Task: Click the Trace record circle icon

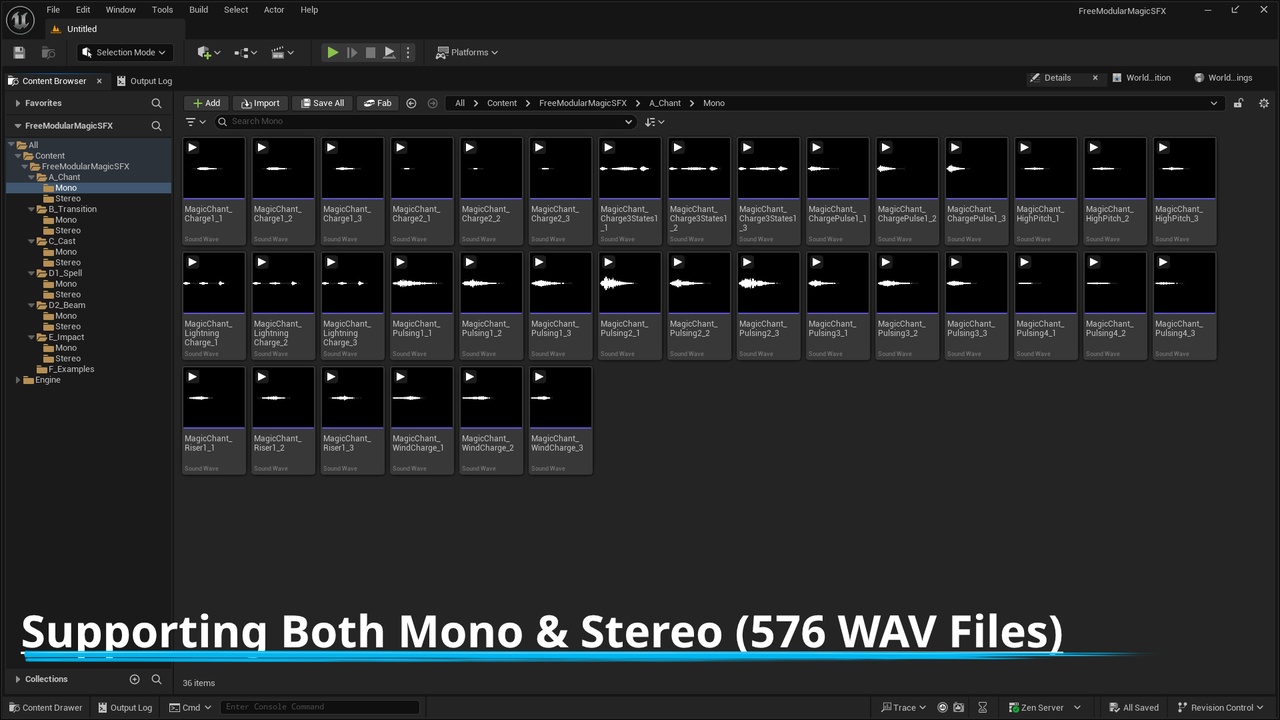Action: pyautogui.click(x=942, y=707)
